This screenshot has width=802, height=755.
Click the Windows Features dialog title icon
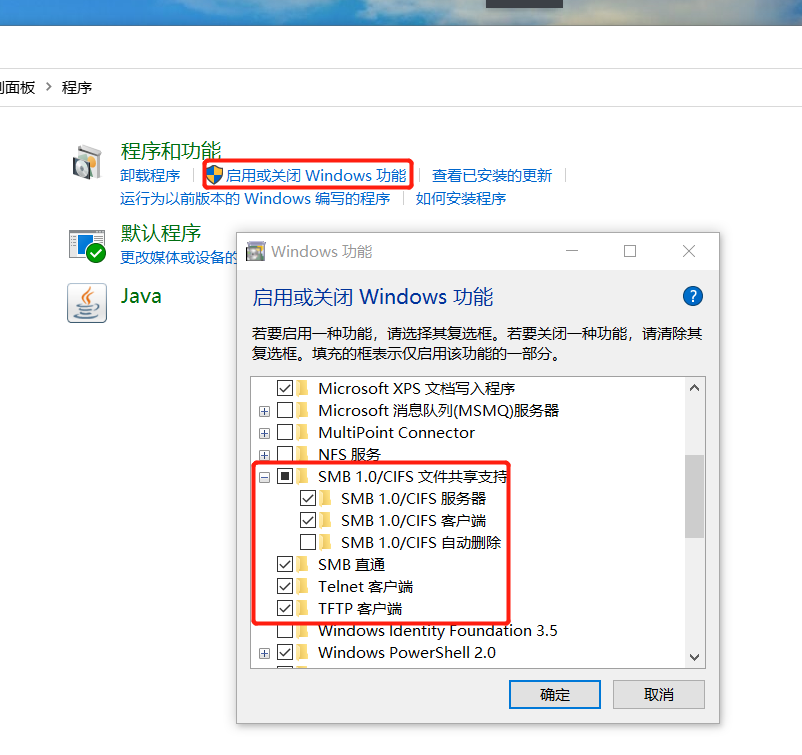pos(256,251)
